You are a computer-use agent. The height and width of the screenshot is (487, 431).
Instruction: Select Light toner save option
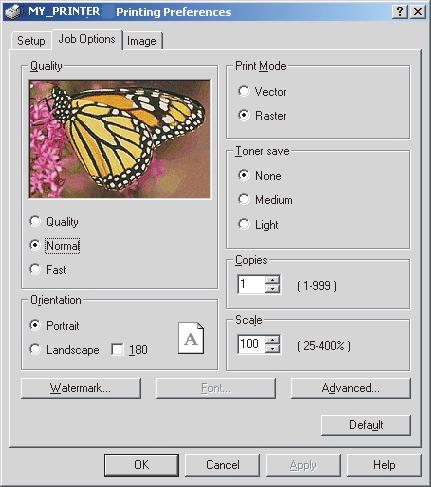click(244, 224)
